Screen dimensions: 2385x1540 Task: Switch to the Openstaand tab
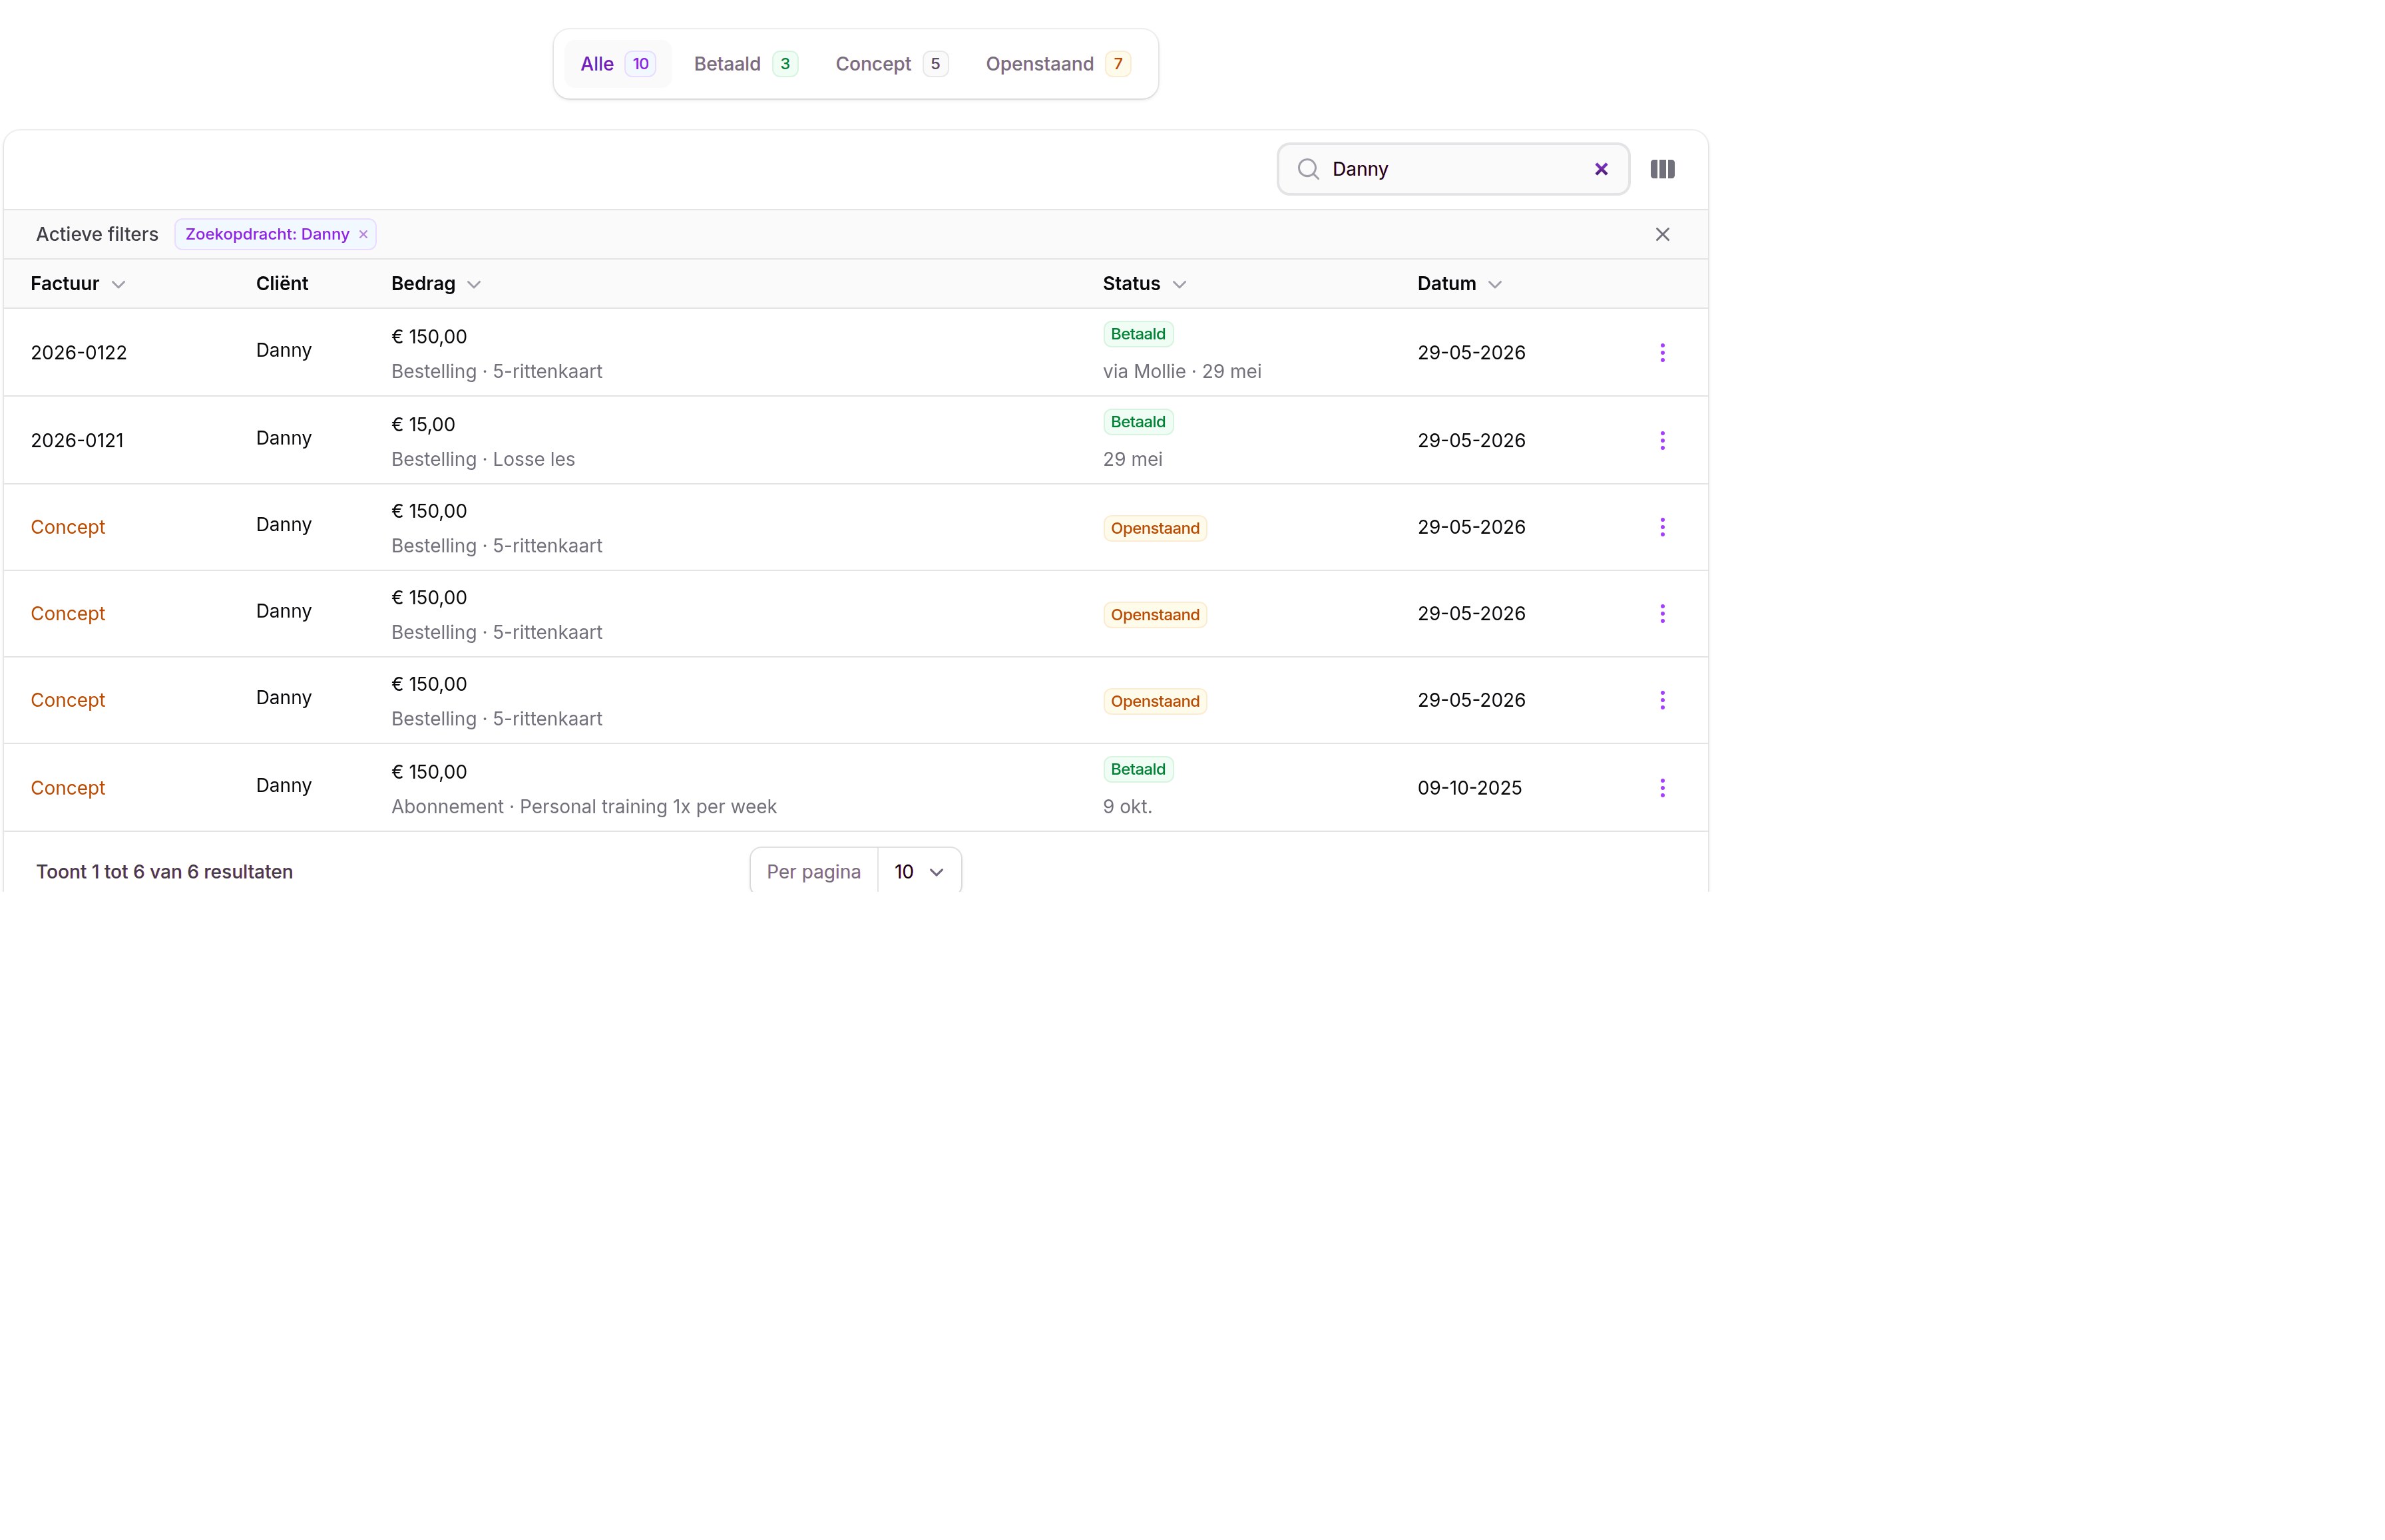(1057, 64)
